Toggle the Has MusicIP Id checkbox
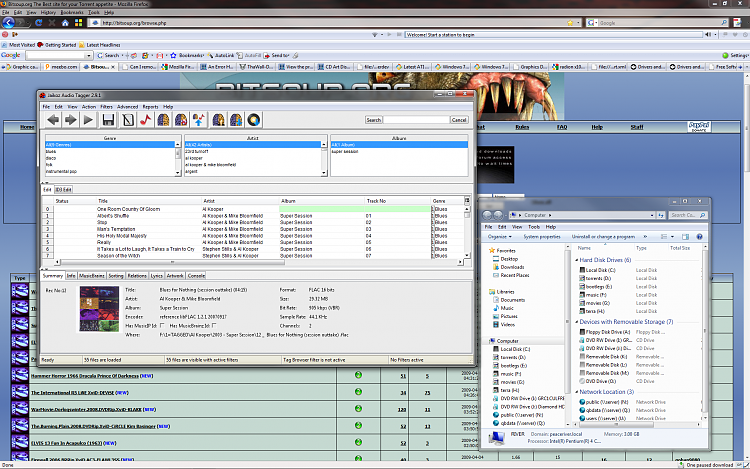 pos(162,326)
